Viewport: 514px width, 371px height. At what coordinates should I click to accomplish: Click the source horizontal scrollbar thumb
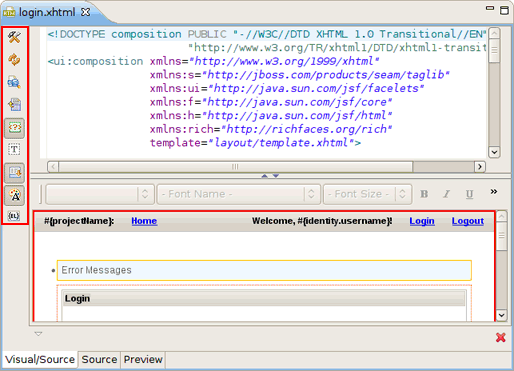click(x=235, y=167)
